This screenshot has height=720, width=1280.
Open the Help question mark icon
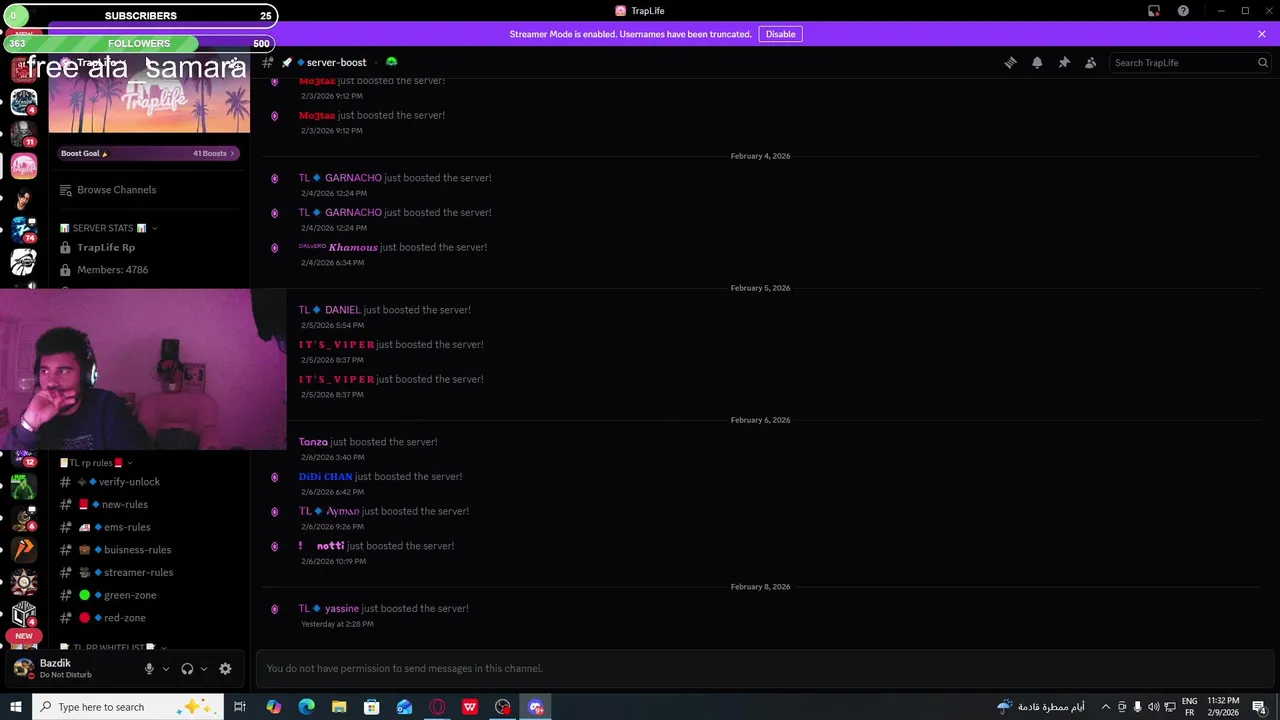[1184, 11]
